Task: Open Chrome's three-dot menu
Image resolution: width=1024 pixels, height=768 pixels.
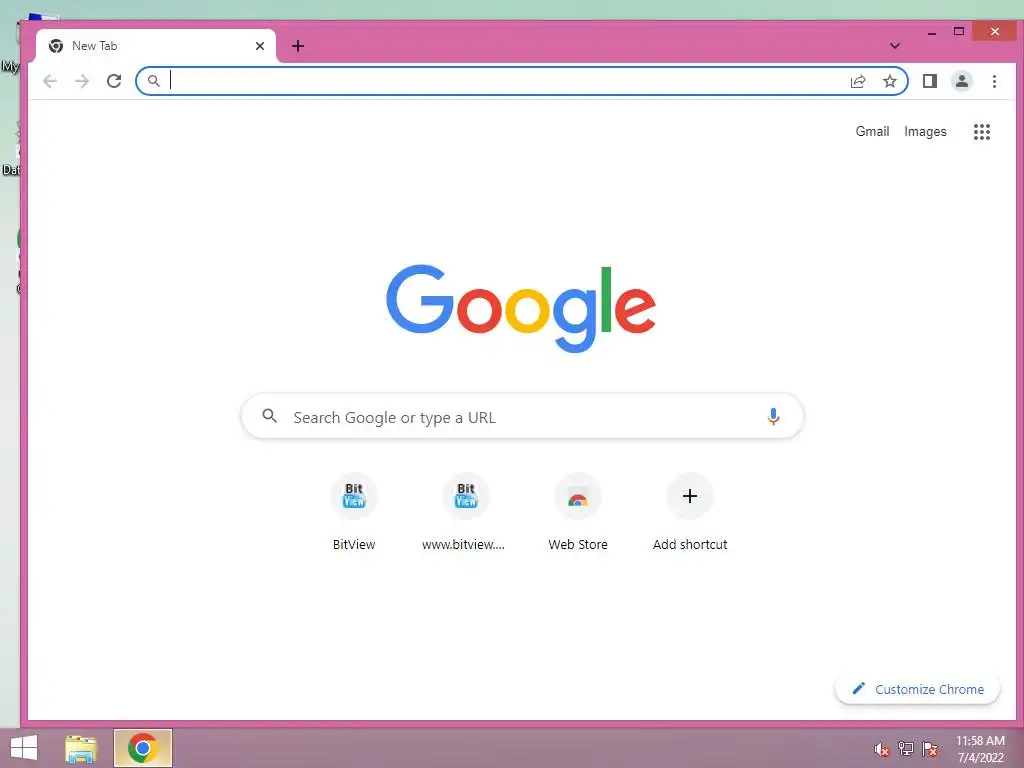Action: click(x=994, y=81)
